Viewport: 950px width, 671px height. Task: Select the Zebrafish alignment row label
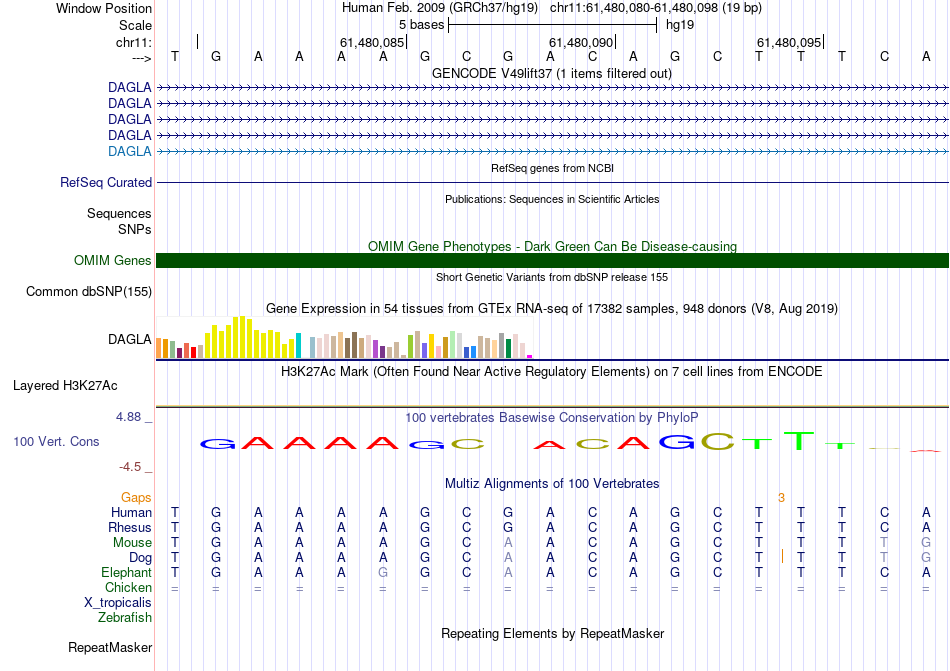(x=125, y=618)
